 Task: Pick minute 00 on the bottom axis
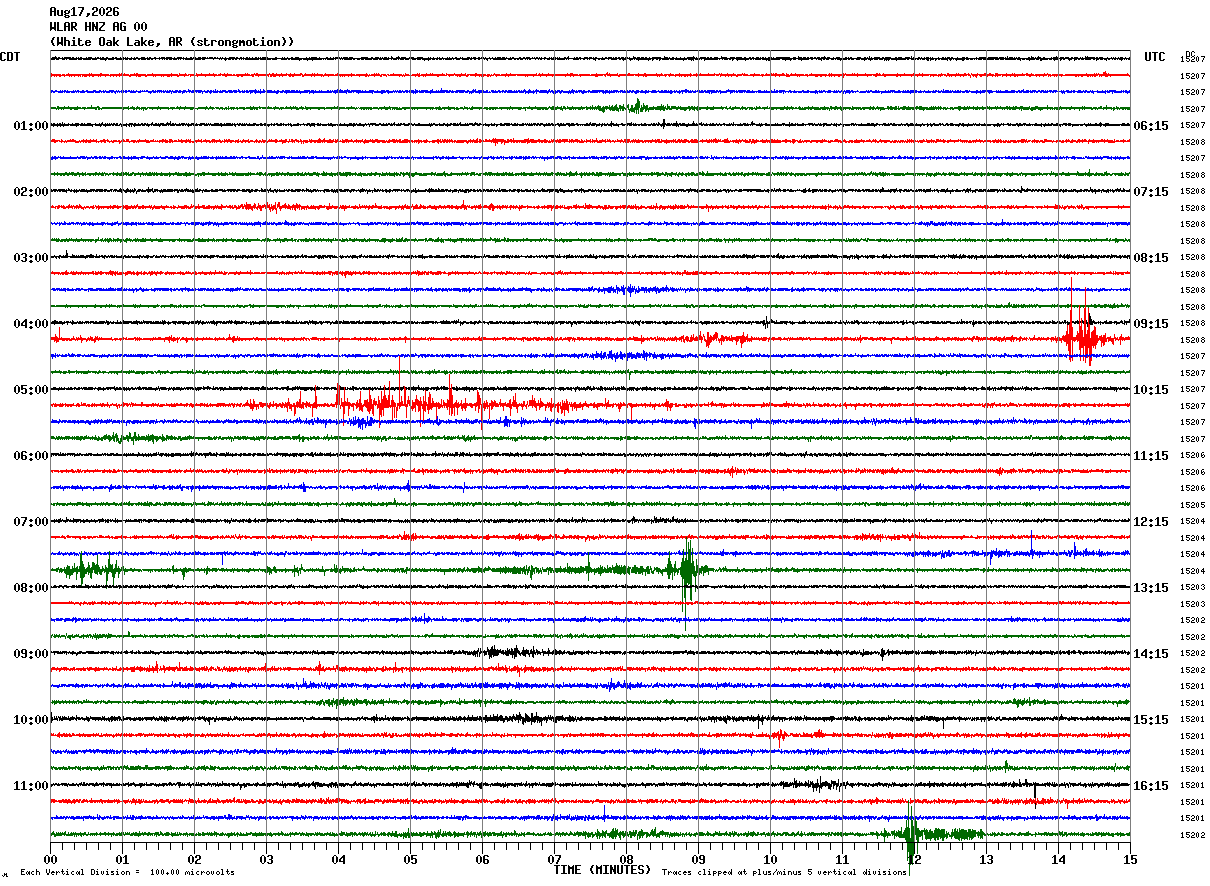[x=50, y=859]
